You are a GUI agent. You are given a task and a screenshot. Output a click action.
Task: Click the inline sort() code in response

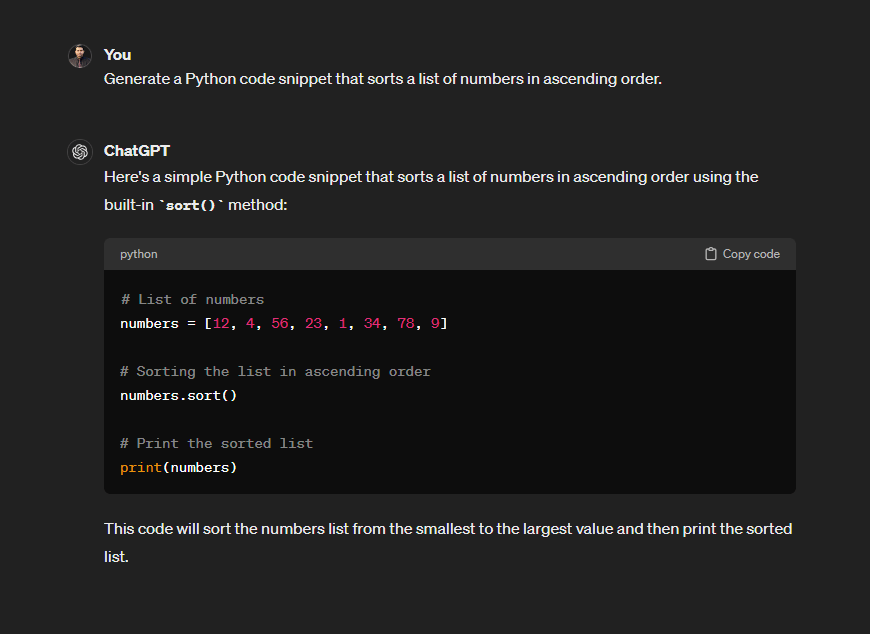click(x=191, y=205)
